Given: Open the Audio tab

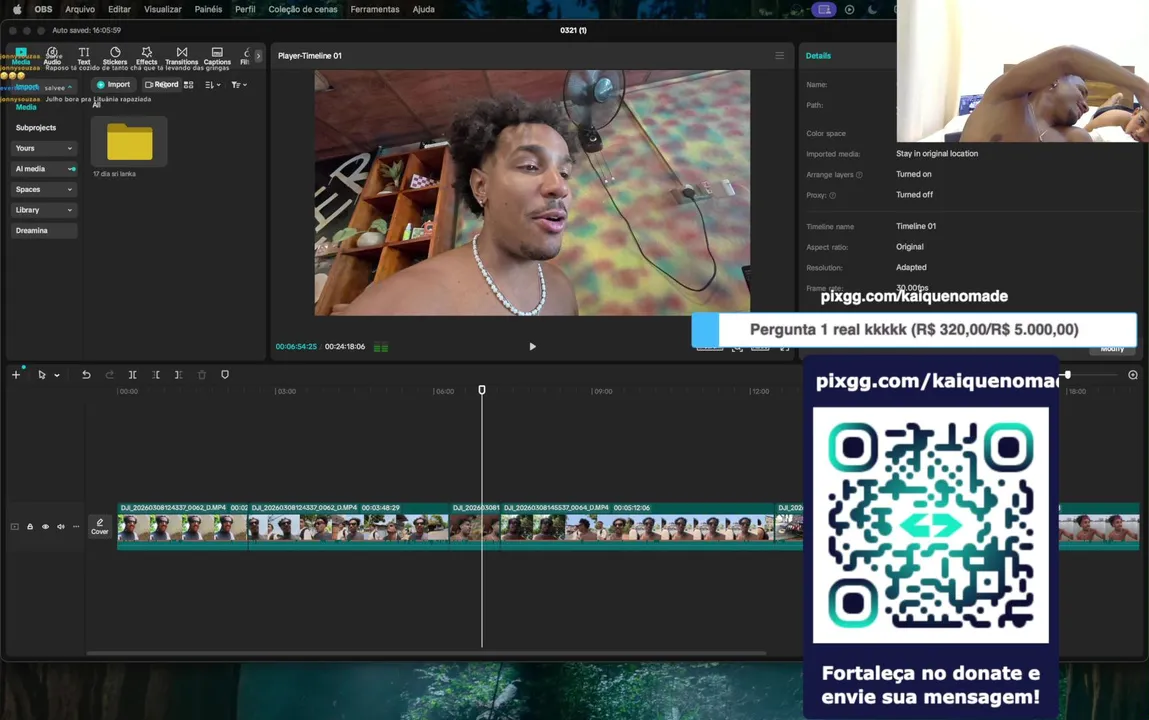Looking at the screenshot, I should [x=52, y=56].
